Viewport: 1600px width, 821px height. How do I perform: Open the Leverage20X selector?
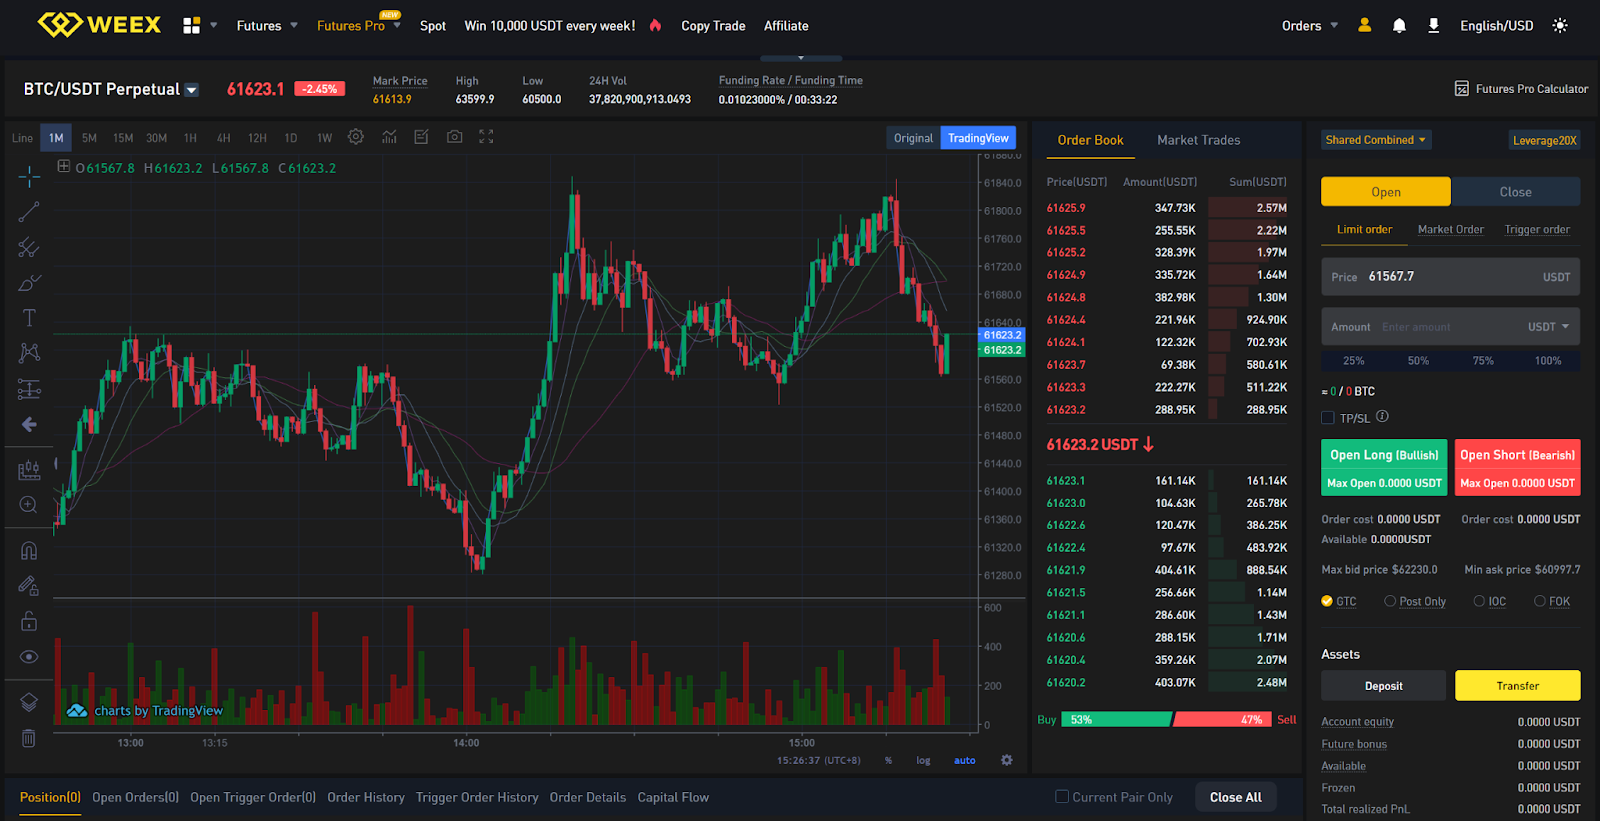[x=1544, y=140]
